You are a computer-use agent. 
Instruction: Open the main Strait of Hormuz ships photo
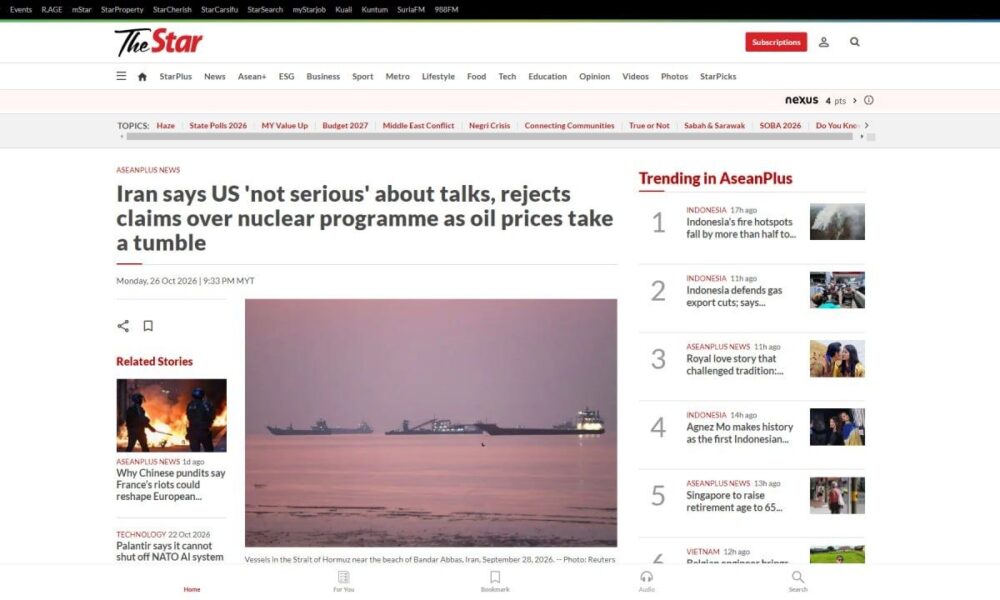click(x=431, y=423)
